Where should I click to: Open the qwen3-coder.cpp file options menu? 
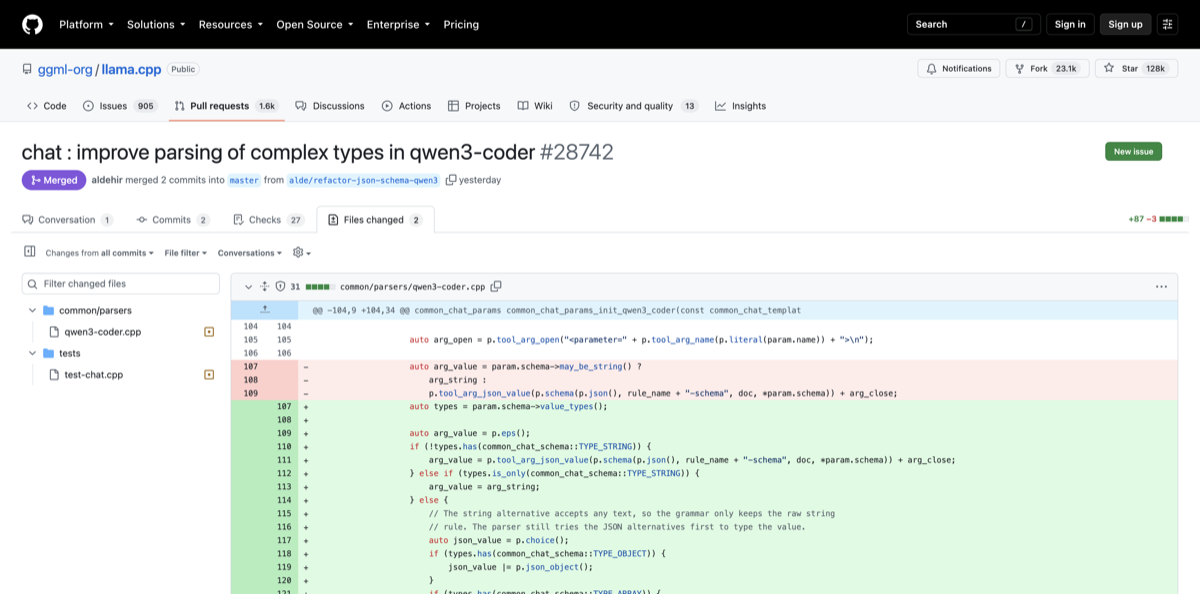coord(1161,287)
